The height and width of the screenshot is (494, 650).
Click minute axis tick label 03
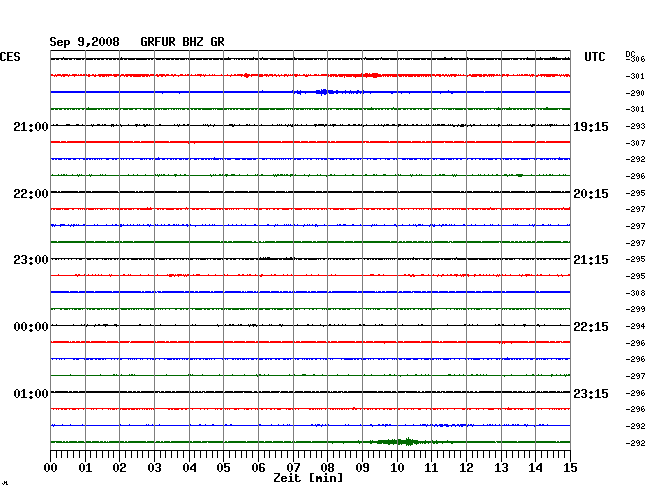coord(154,468)
